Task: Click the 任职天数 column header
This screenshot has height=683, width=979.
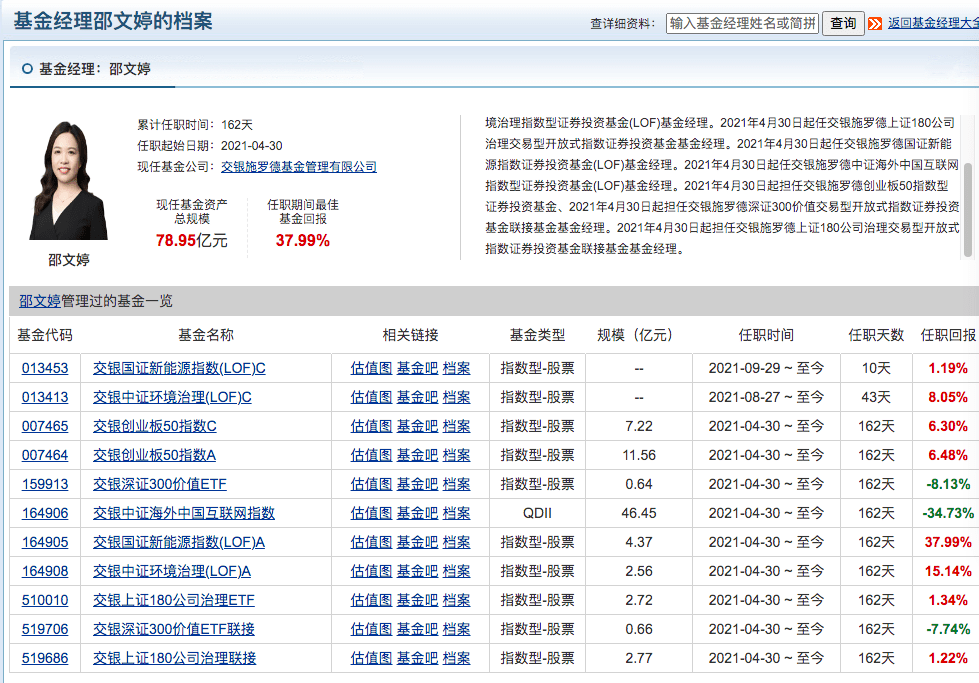Action: (876, 335)
